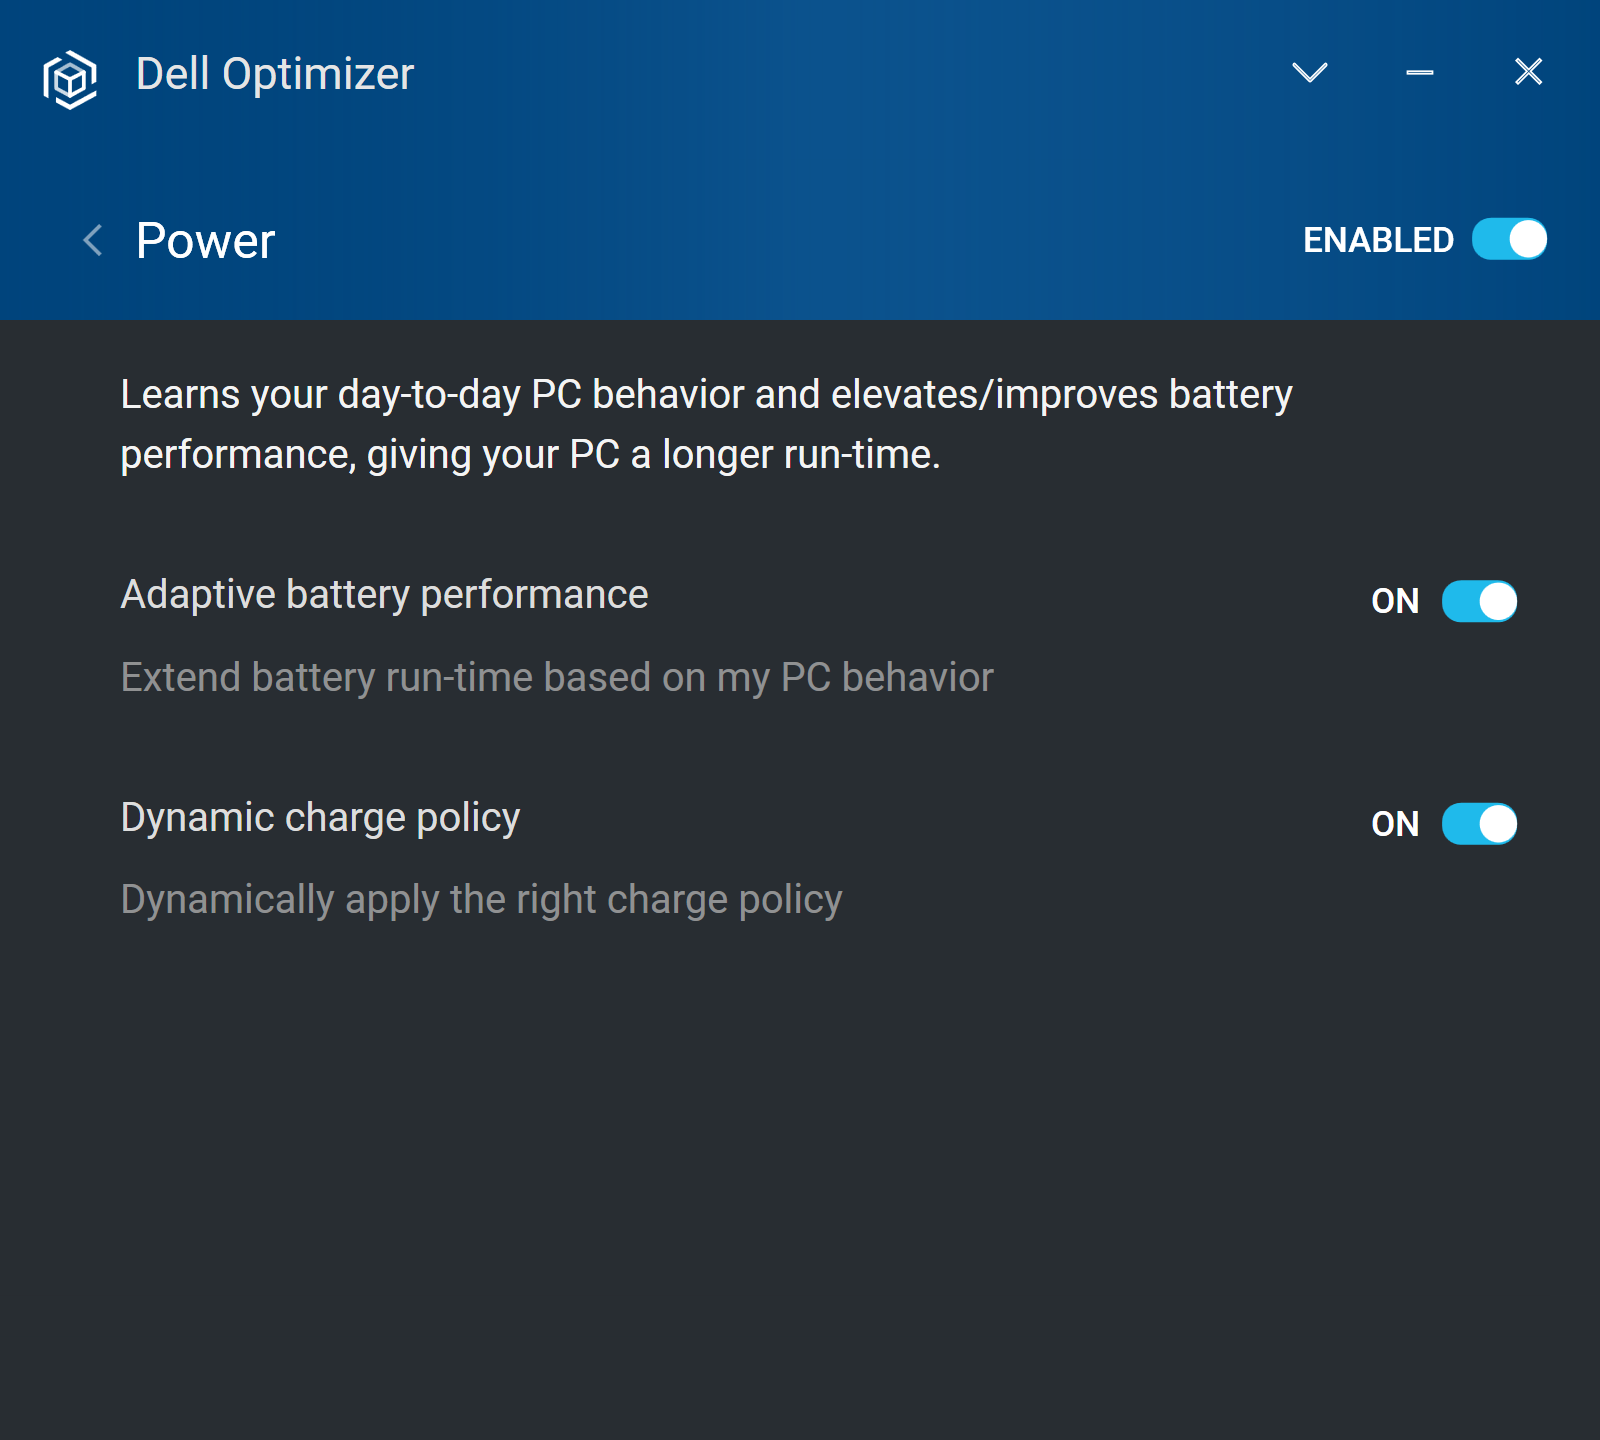Click the Dell Optimizer cube logo
Viewport: 1600px width, 1440px height.
tap(70, 78)
